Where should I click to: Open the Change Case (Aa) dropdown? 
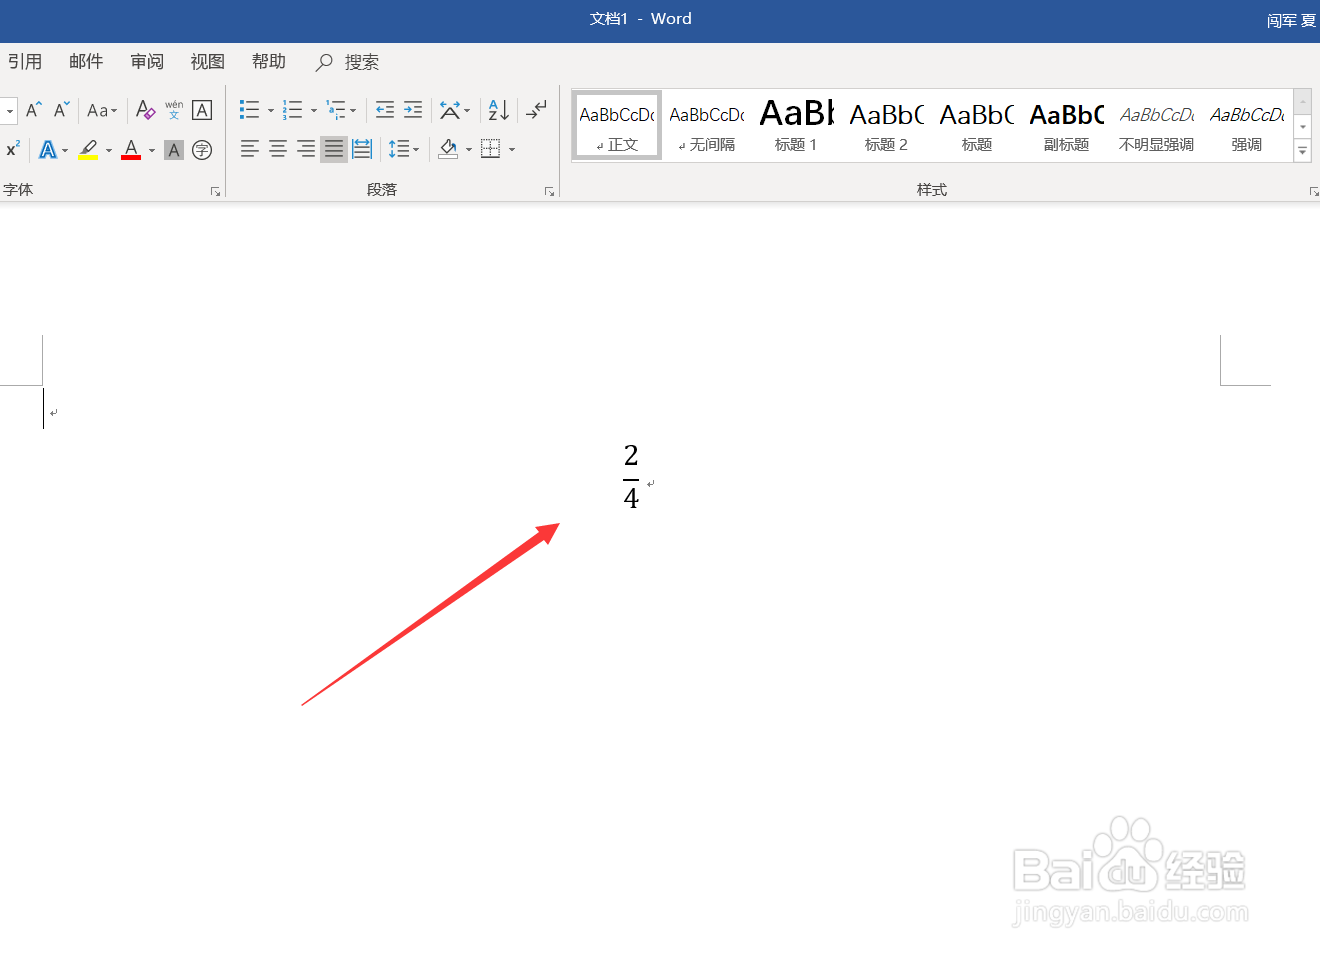coord(102,110)
